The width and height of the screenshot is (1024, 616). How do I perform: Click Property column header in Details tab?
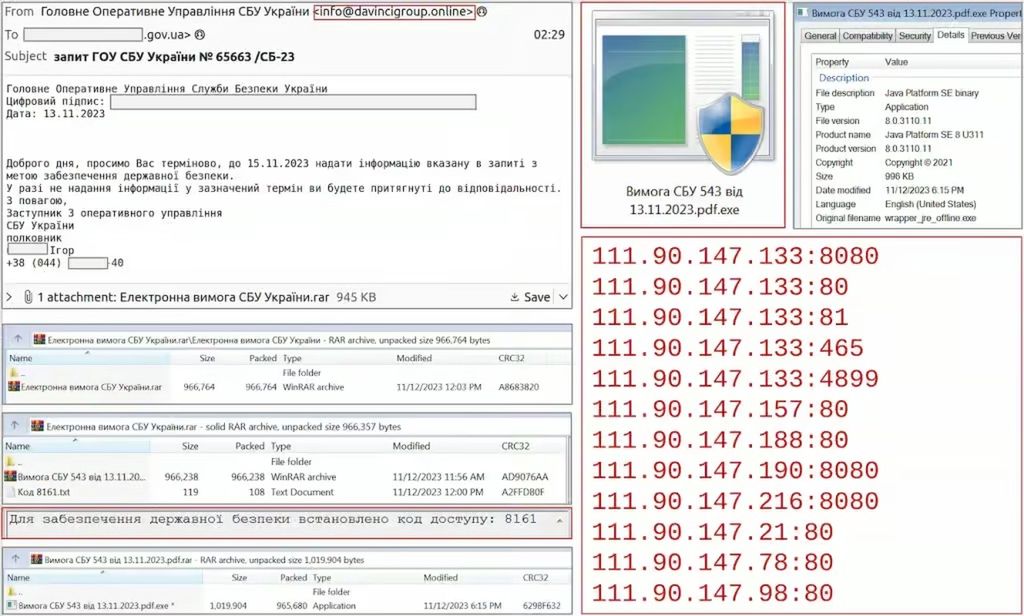(832, 62)
